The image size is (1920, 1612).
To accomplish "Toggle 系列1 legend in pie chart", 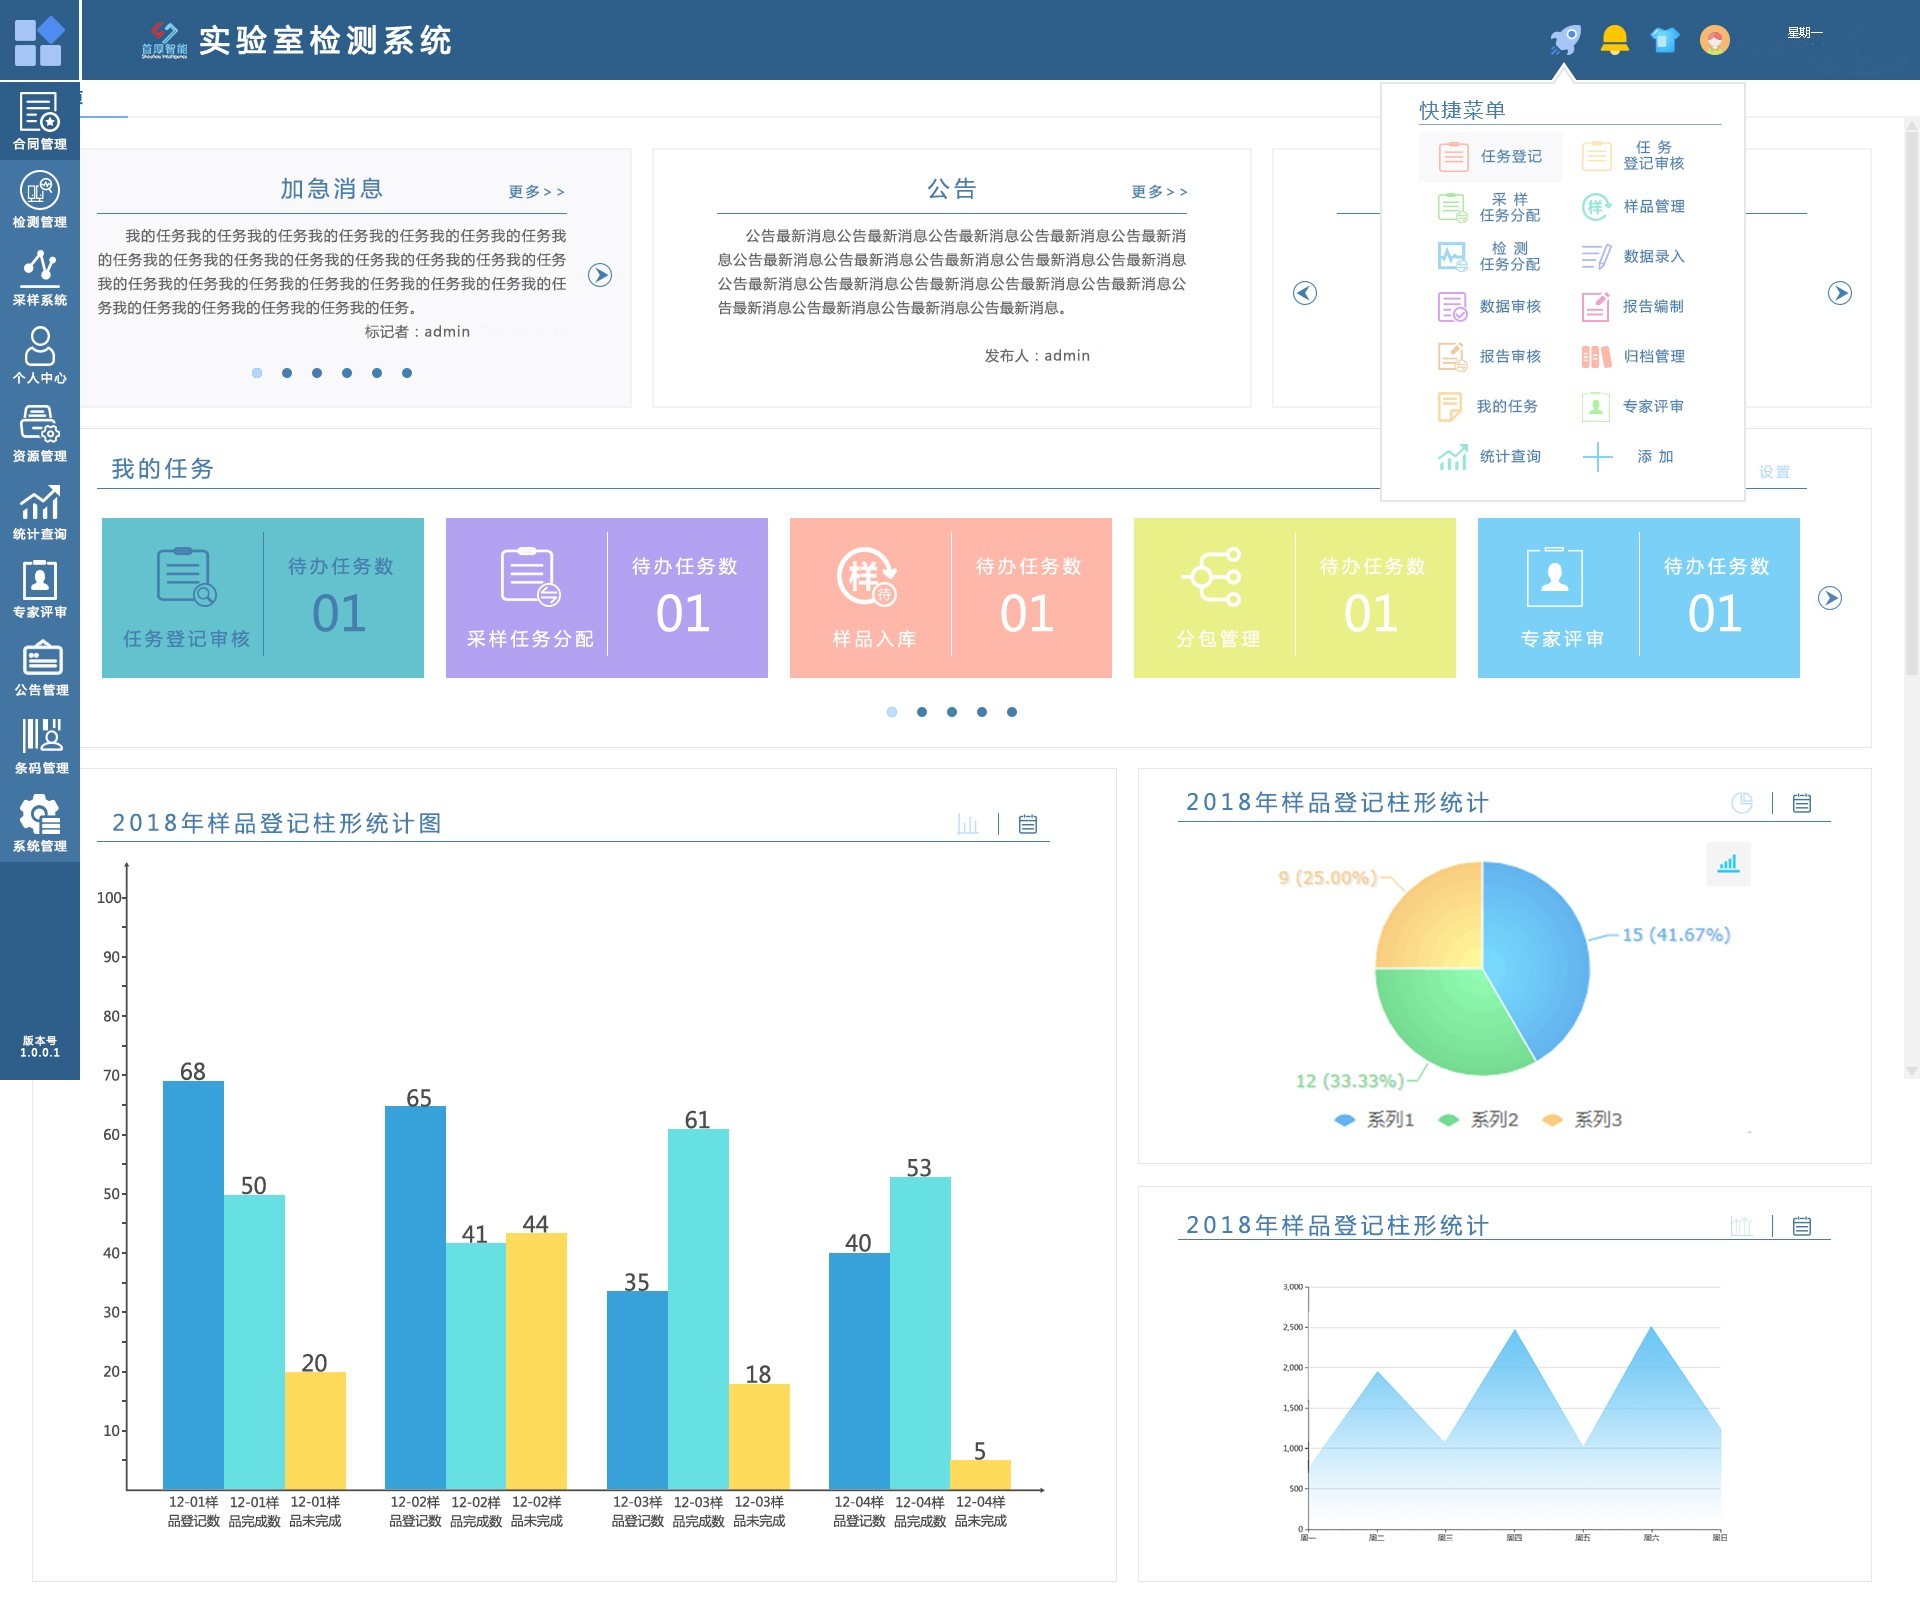I will [x=1374, y=1120].
